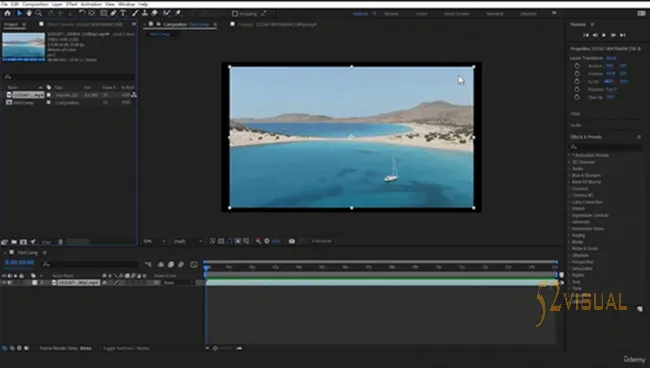Open the magnification ratio dropdown
Viewport: 650px width, 368px height.
click(x=154, y=241)
